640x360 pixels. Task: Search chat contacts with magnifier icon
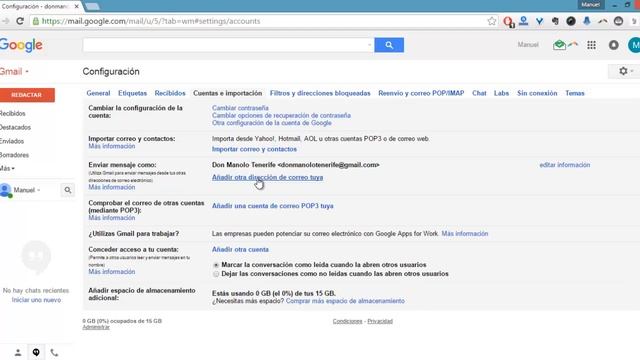[x=68, y=190]
